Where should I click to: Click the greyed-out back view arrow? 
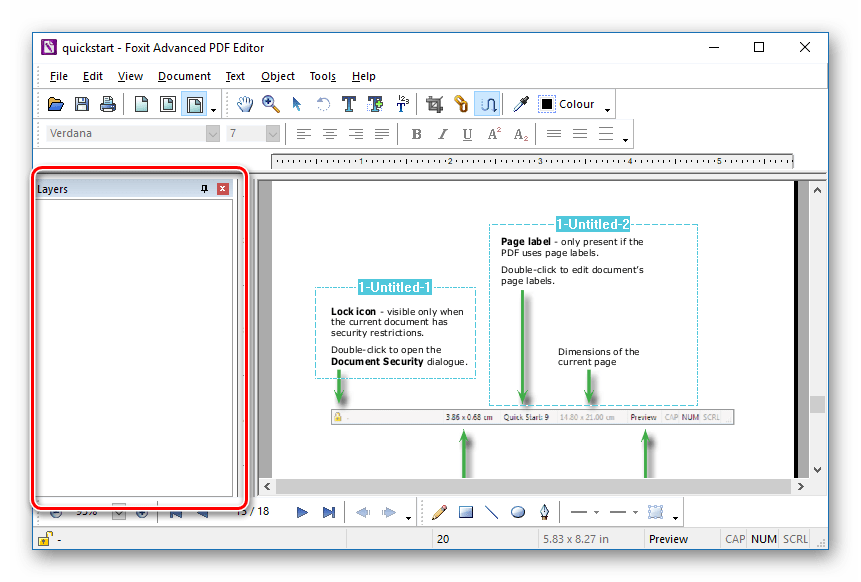pyautogui.click(x=363, y=512)
